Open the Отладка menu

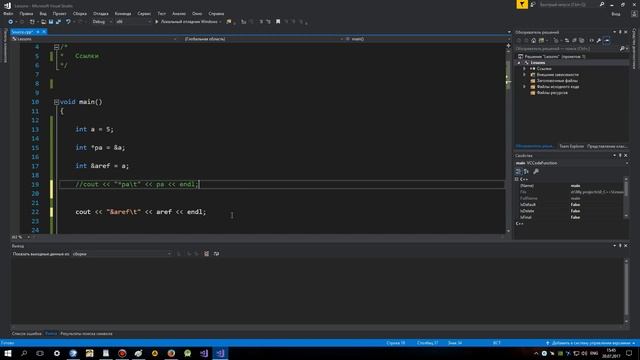pos(101,13)
